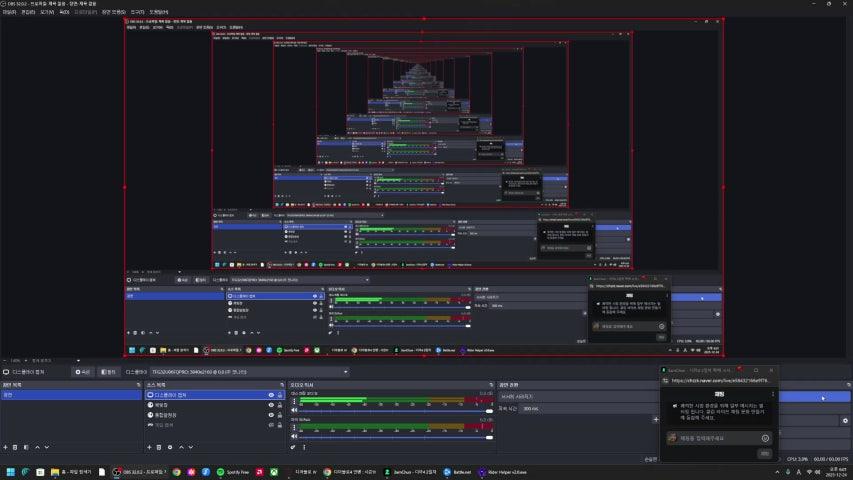853x480 pixels.
Task: Open second audio channel three-dot options
Action: [294, 428]
